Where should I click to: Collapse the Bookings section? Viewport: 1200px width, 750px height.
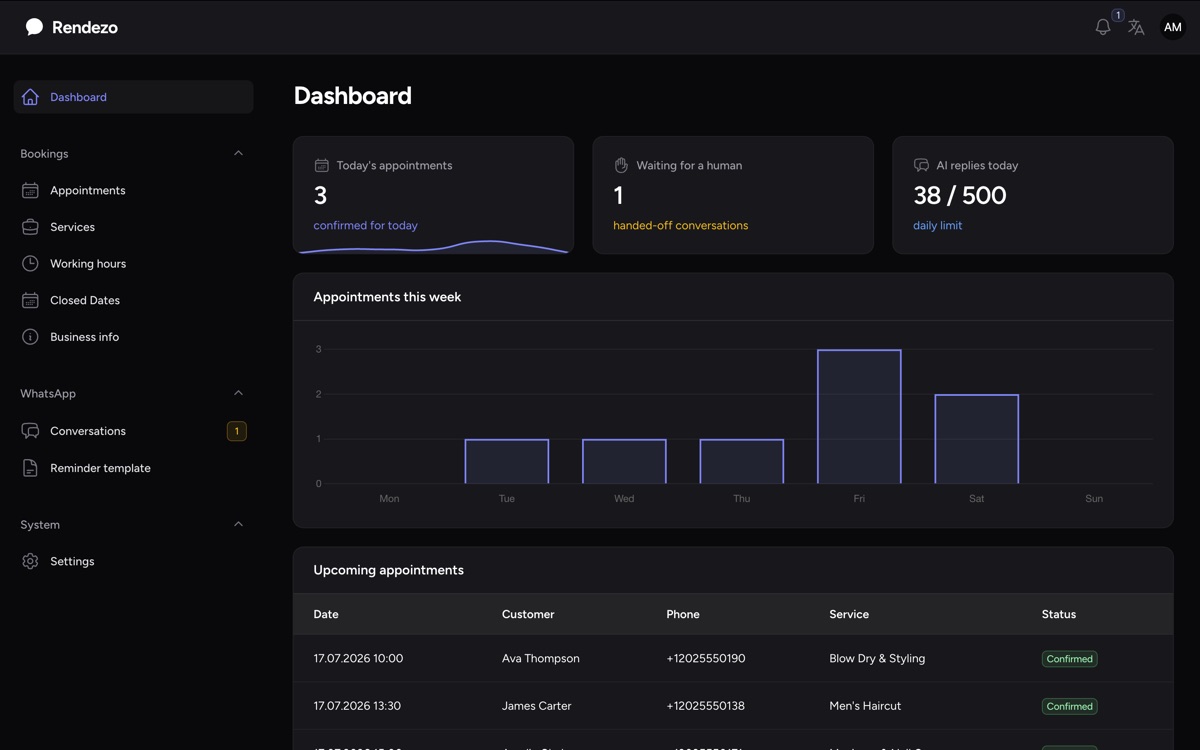coord(238,153)
